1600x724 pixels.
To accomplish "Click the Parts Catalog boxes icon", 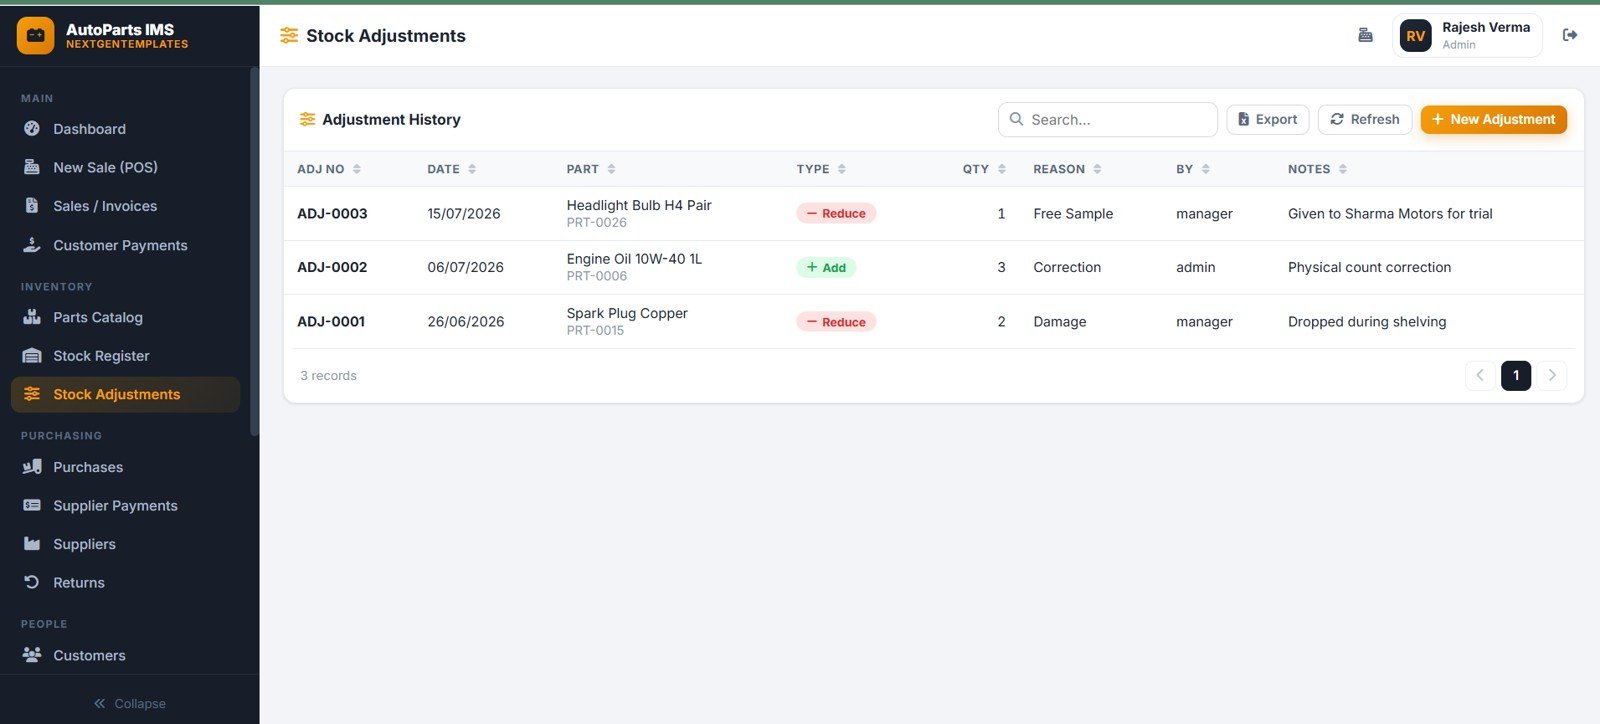I will [x=32, y=317].
